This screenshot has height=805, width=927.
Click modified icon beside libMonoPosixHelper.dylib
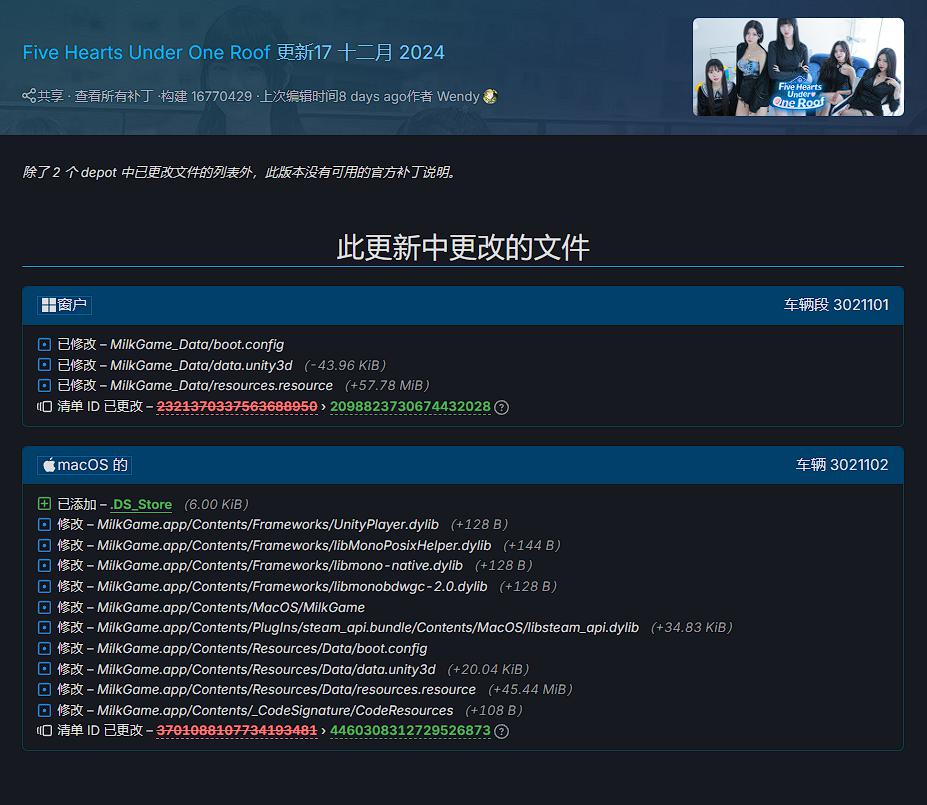coord(44,545)
